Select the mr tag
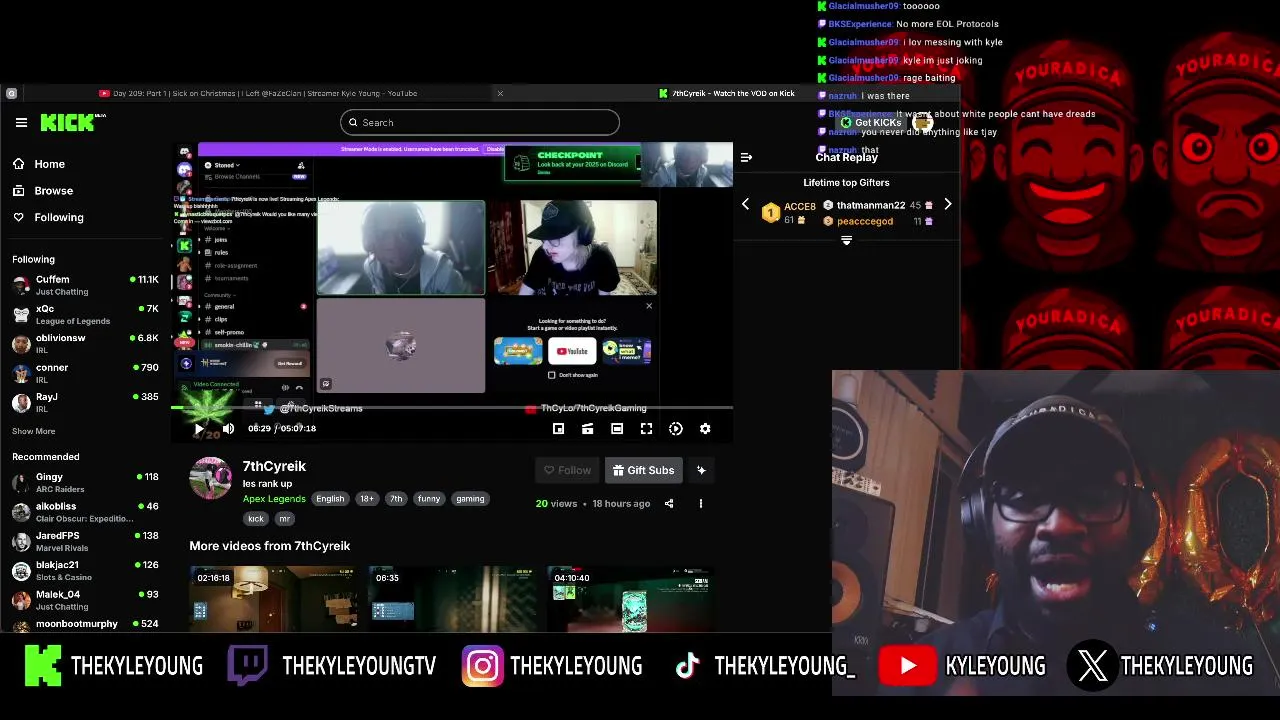This screenshot has width=1280, height=720. (x=284, y=519)
